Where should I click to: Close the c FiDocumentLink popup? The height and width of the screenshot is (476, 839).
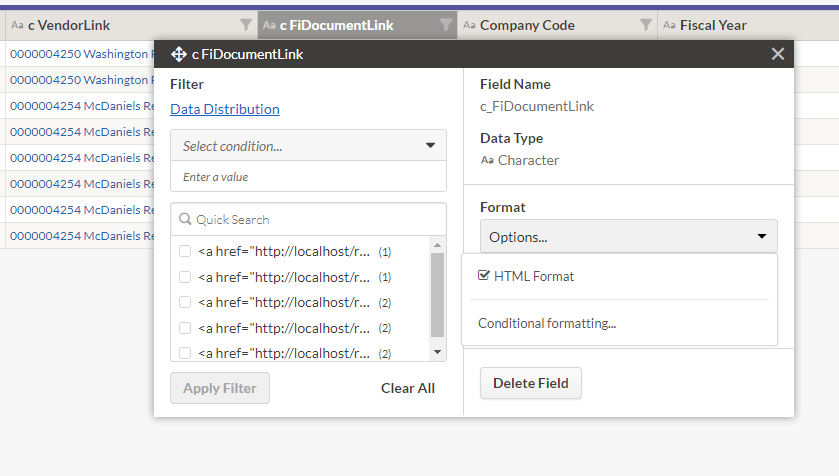778,54
